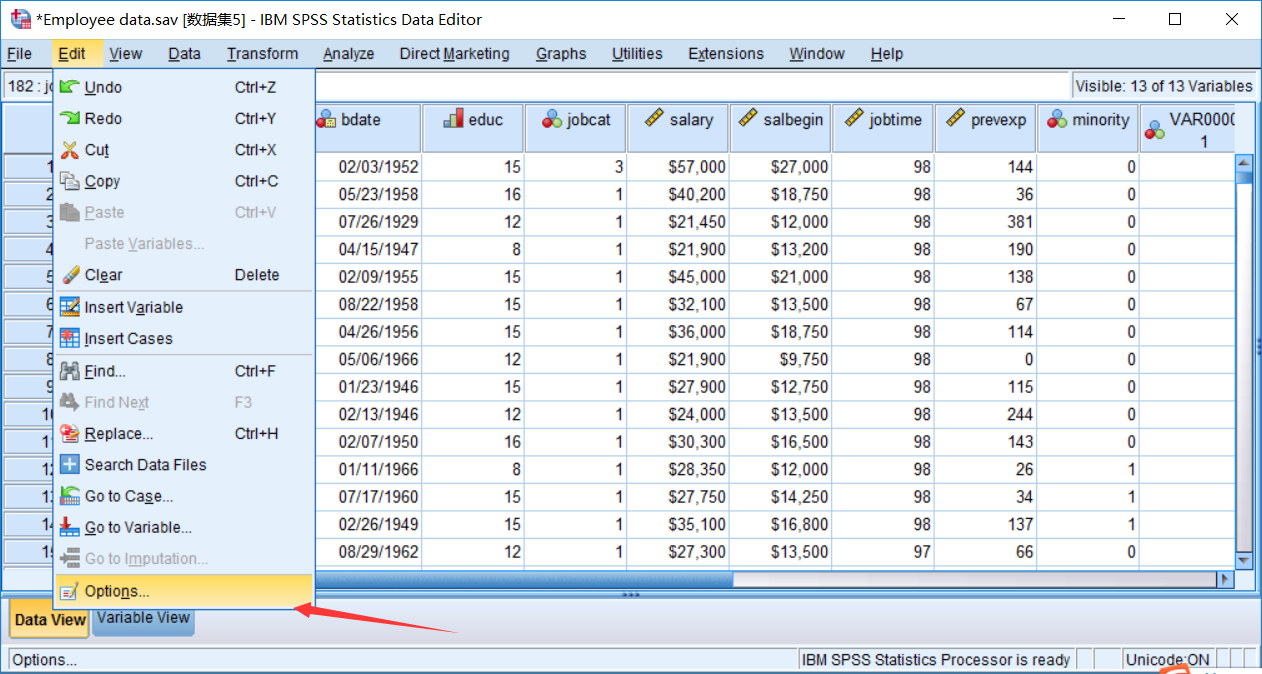Click the vertical scrollbar down arrow
The width and height of the screenshot is (1262, 674).
coord(1244,560)
